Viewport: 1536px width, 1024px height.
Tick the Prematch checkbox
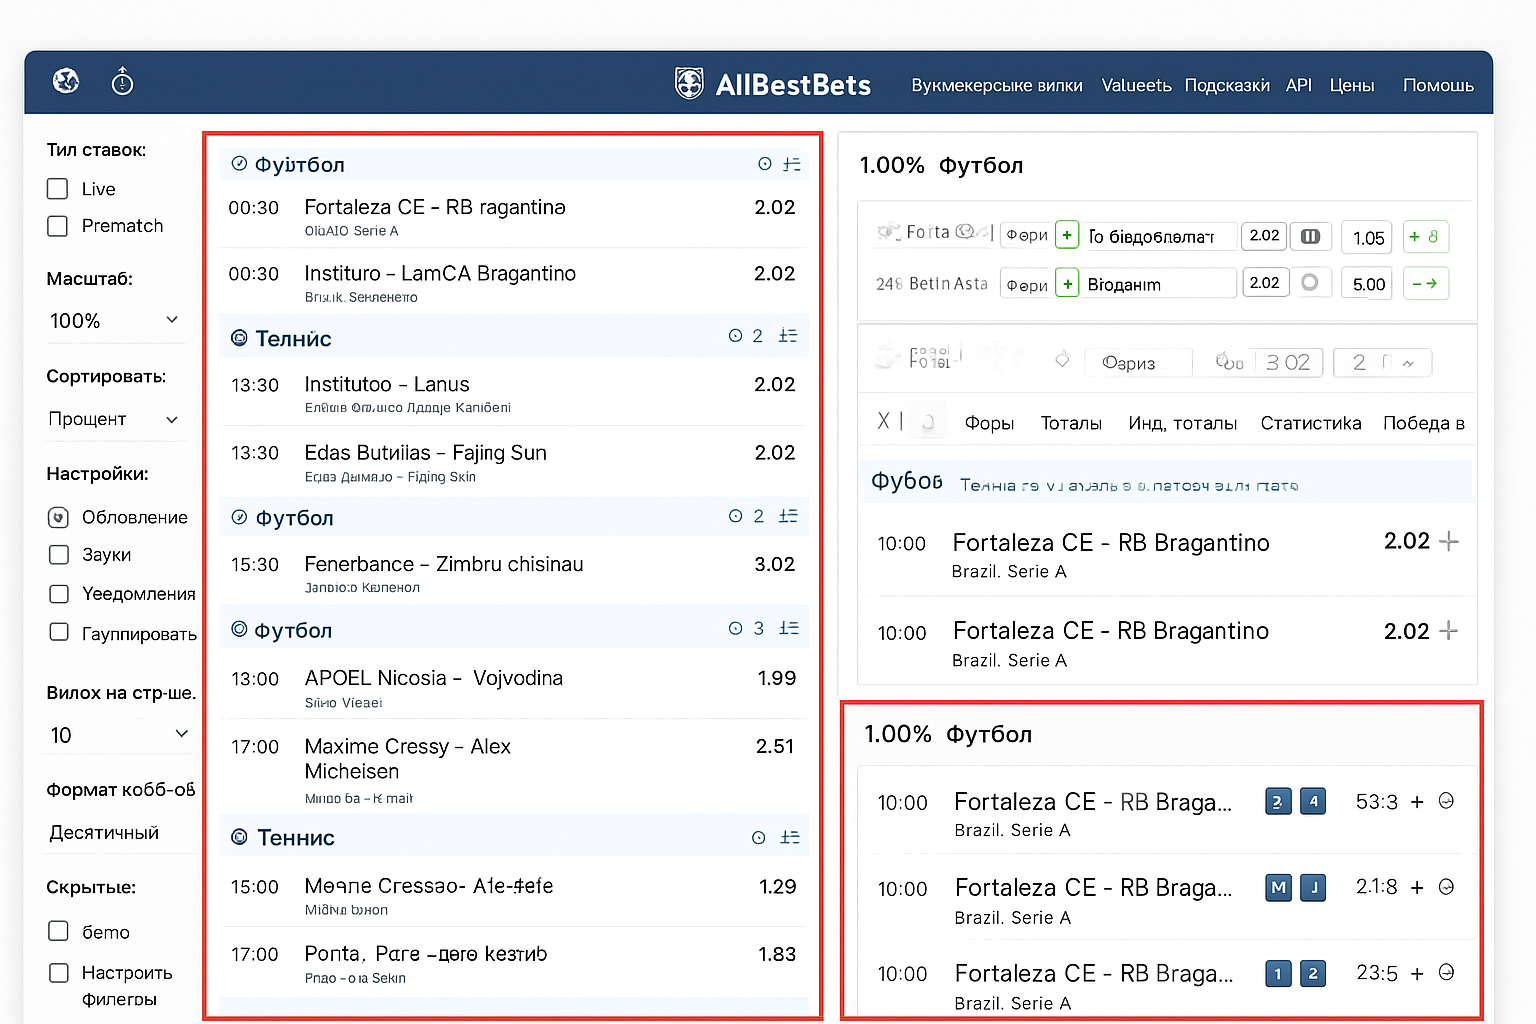coord(58,226)
